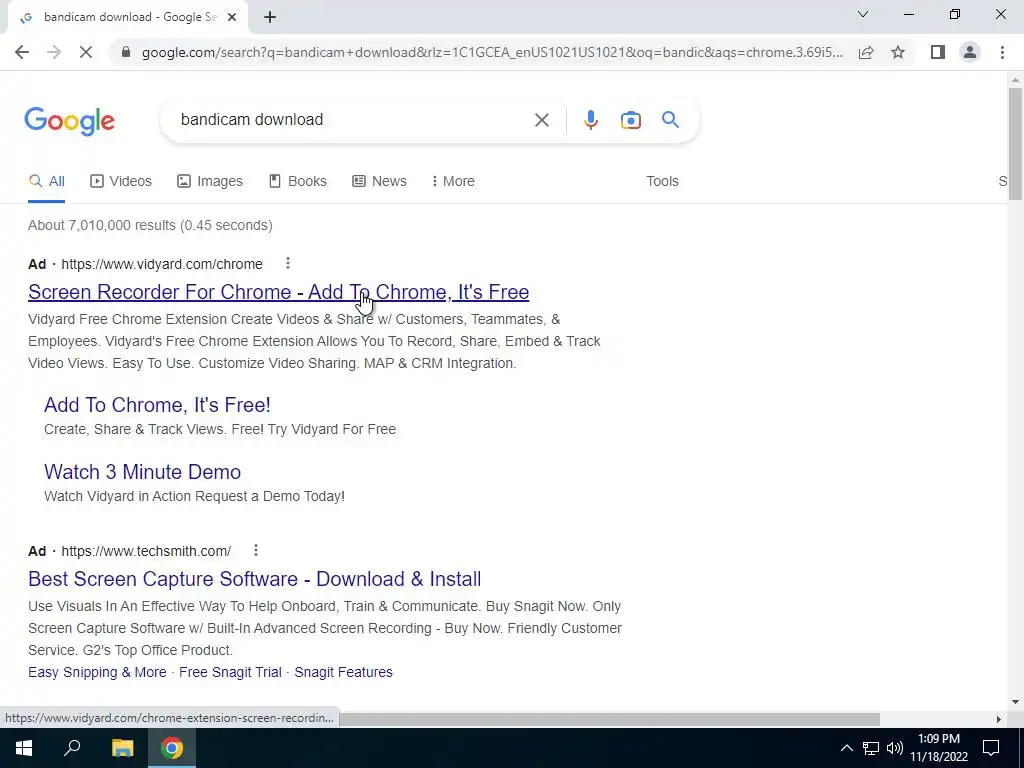This screenshot has width=1024, height=768.
Task: Open the taskbar clock and date
Action: (x=939, y=748)
